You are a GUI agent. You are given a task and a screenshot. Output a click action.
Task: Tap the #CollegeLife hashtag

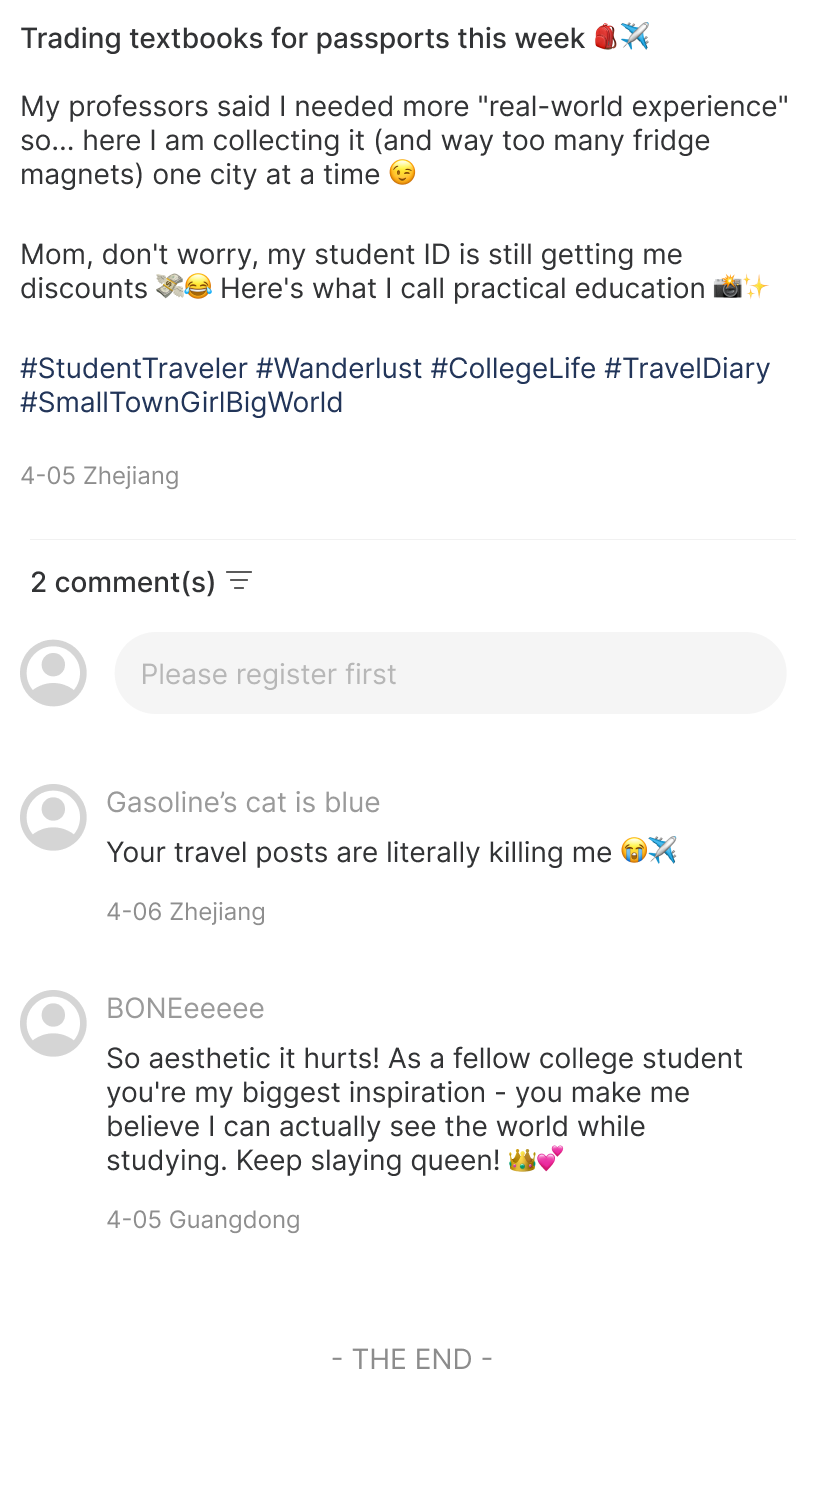pos(513,368)
